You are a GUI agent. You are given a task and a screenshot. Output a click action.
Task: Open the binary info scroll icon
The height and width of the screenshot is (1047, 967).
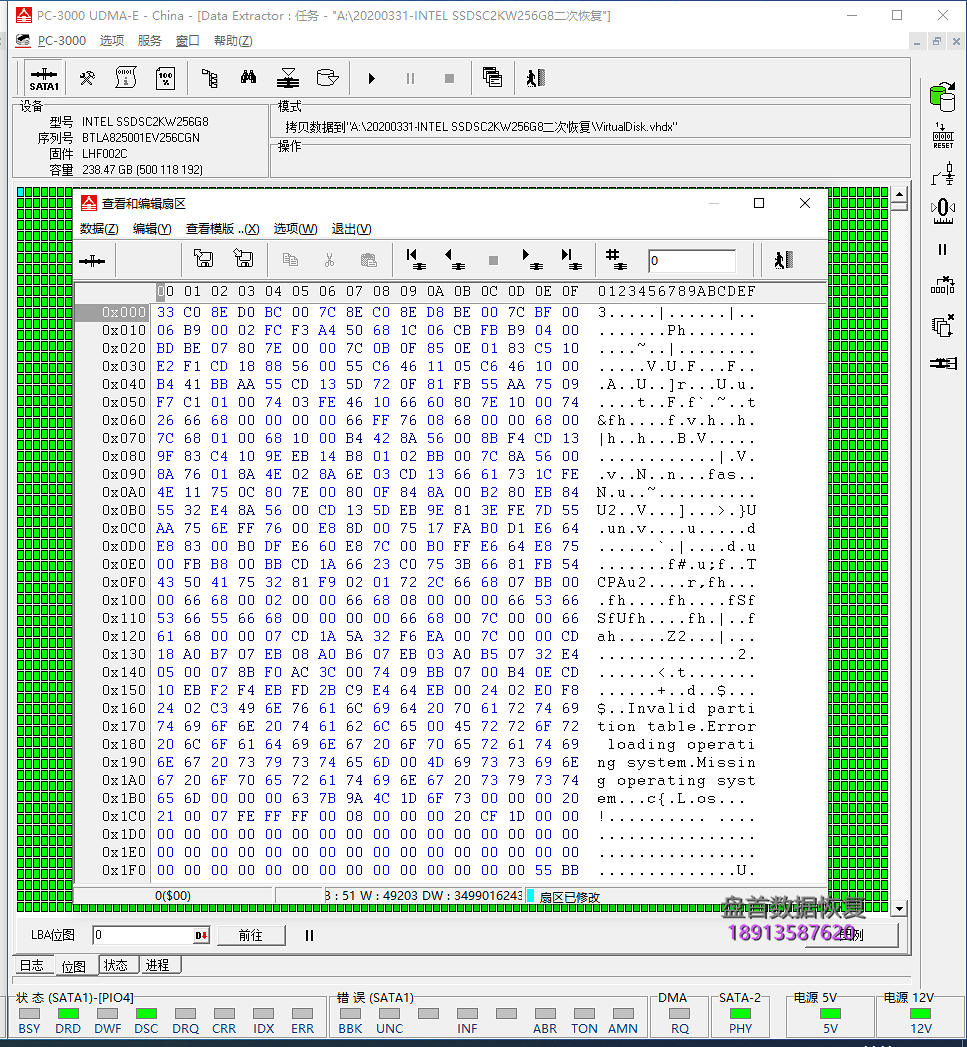coord(126,79)
